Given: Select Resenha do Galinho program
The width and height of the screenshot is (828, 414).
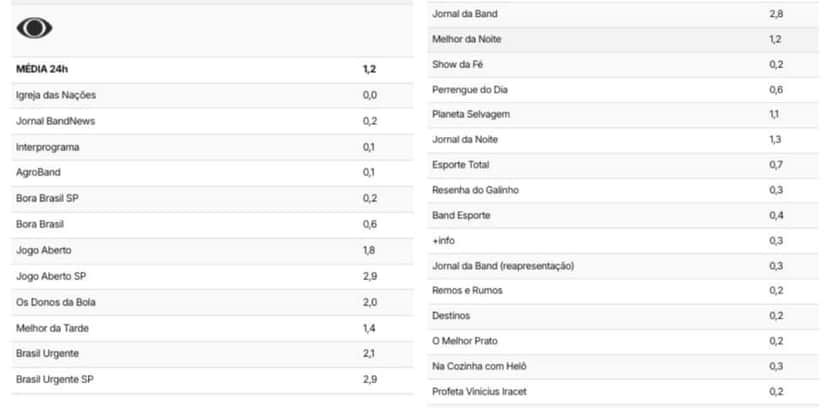Looking at the screenshot, I should pyautogui.click(x=623, y=190).
